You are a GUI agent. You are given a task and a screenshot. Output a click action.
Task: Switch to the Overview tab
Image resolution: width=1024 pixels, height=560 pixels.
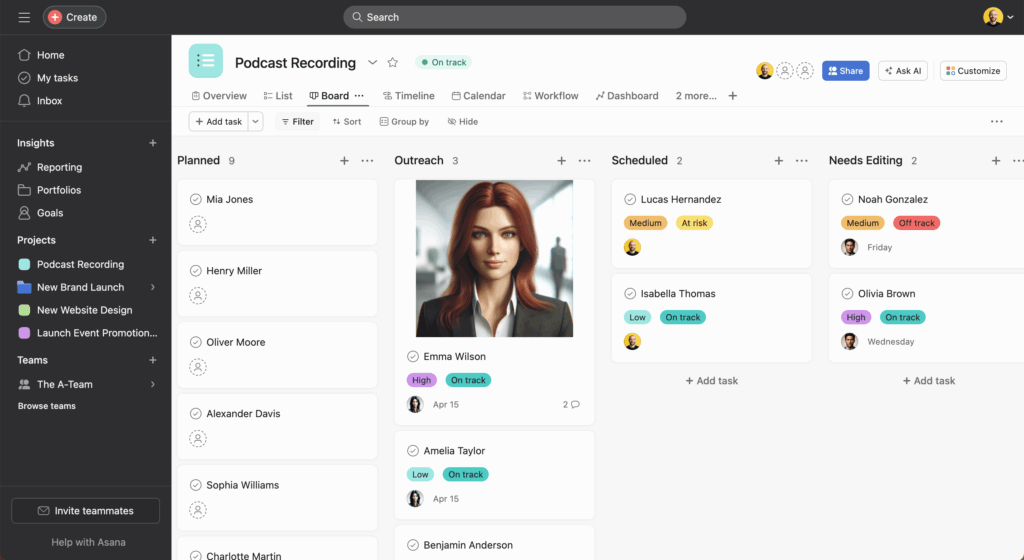click(219, 96)
